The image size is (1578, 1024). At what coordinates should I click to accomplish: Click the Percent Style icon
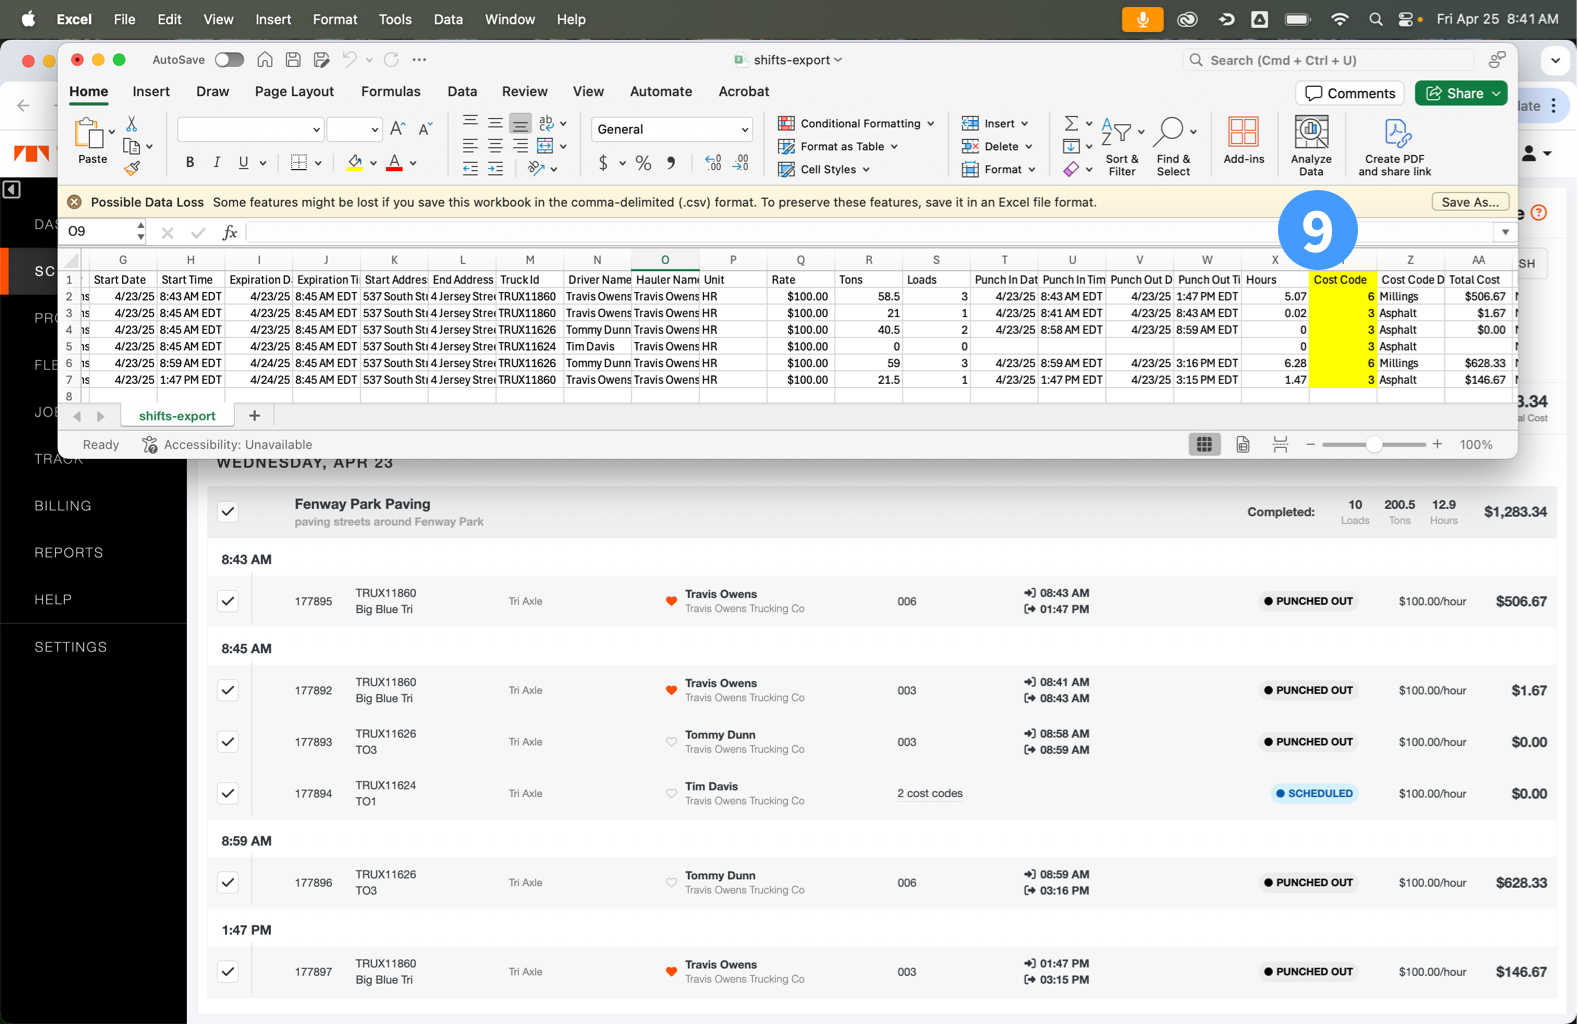point(643,163)
